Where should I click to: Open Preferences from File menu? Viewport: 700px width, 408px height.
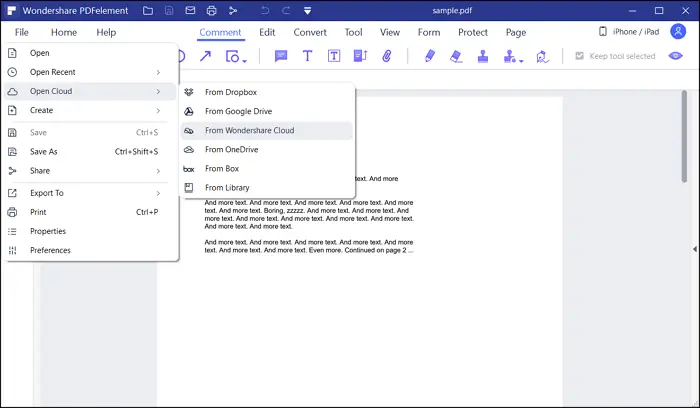click(x=89, y=250)
